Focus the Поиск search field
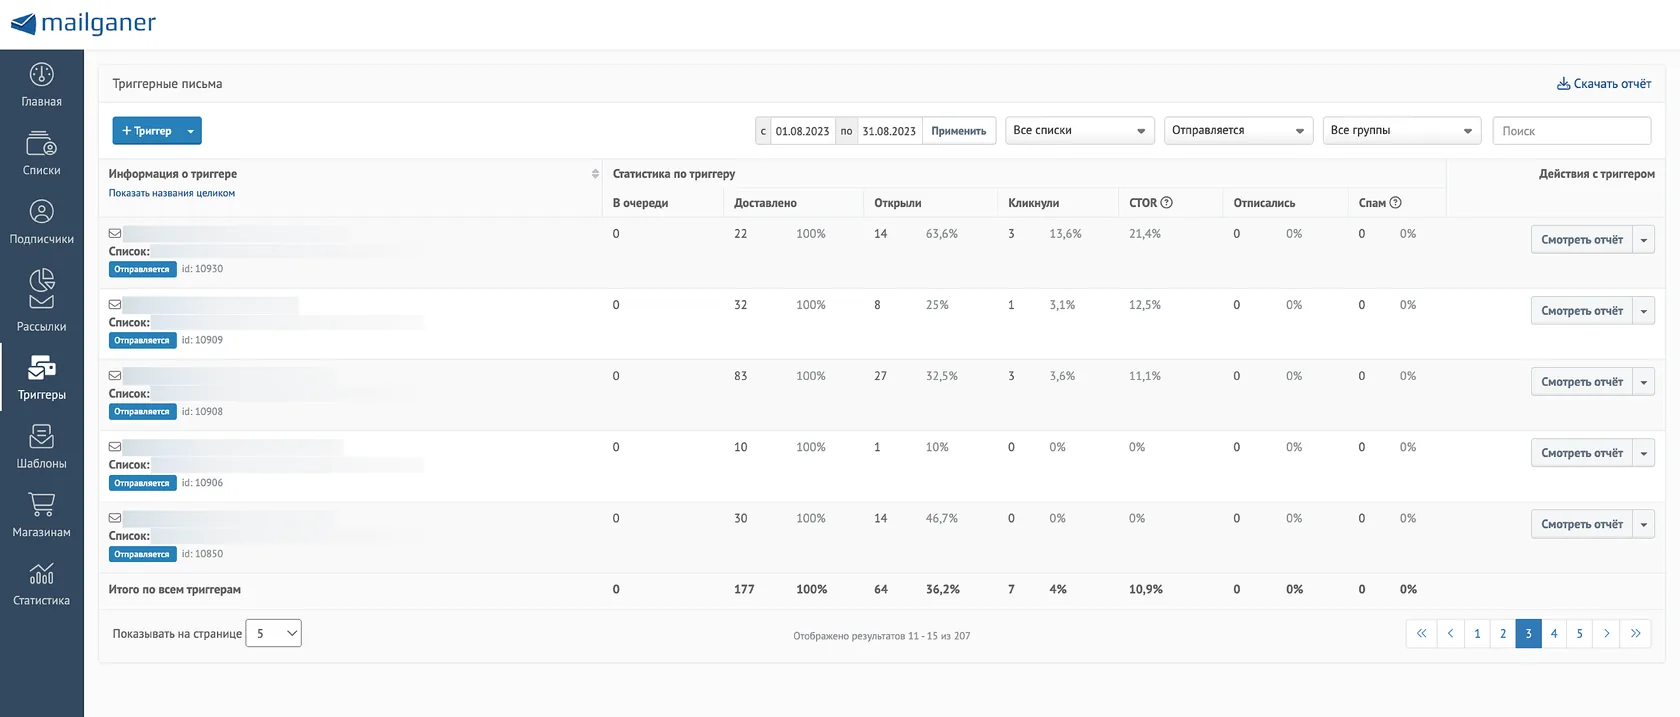Screen dimensions: 1680x717 [1571, 131]
